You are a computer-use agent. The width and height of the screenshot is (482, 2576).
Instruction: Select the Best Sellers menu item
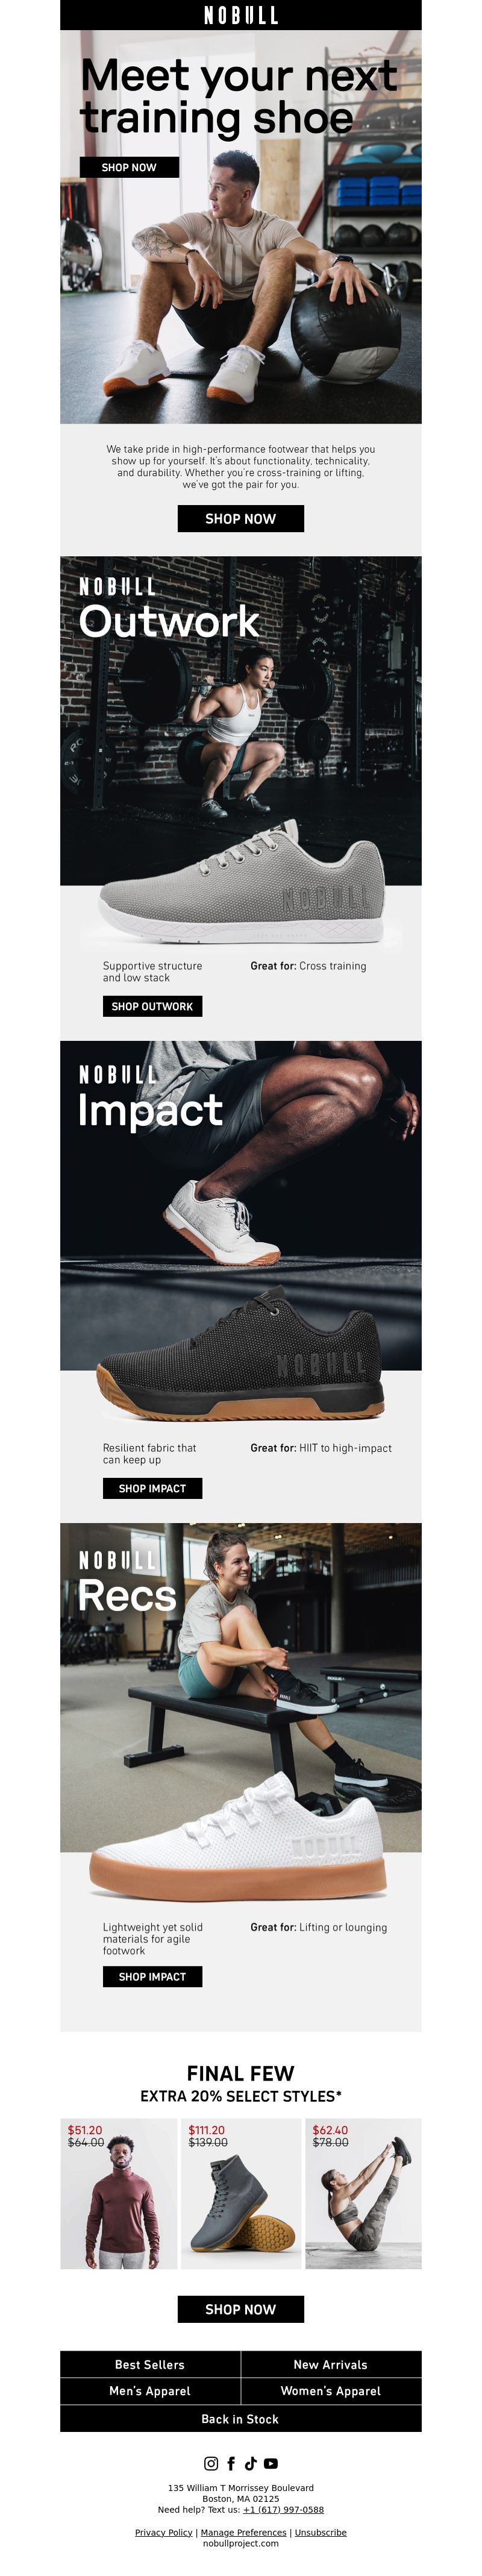[x=150, y=2364]
